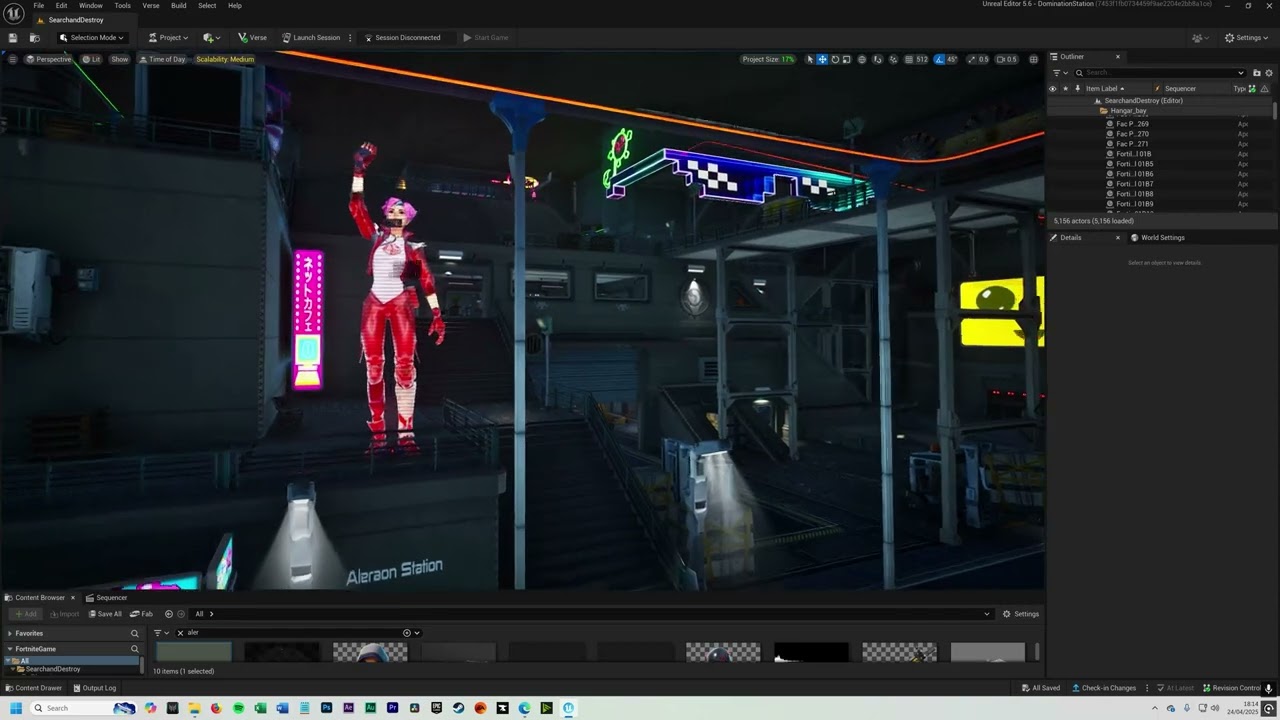Open the Selection Mode dropdown
Image resolution: width=1280 pixels, height=720 pixels.
(92, 38)
